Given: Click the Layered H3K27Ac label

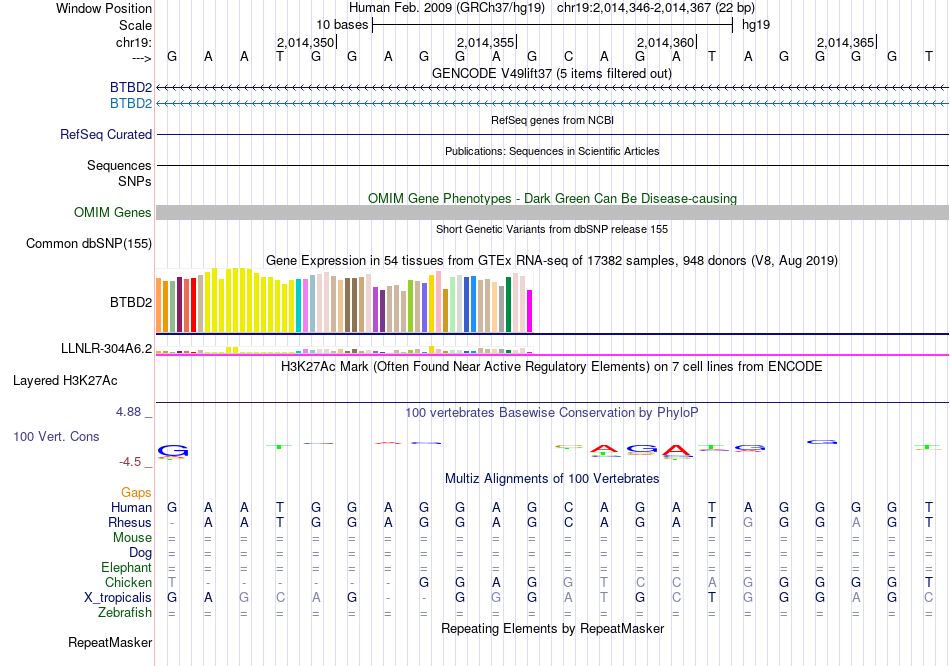Looking at the screenshot, I should 65,381.
